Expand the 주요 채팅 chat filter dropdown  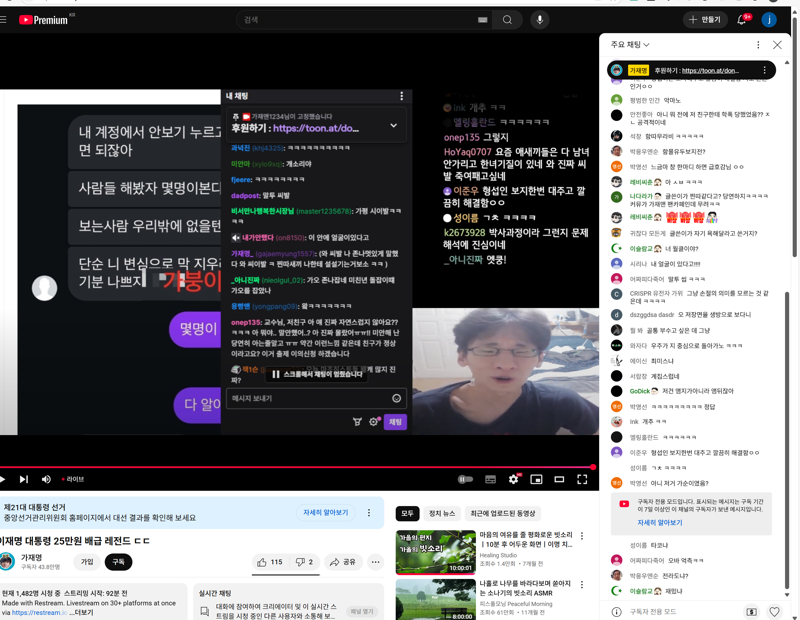(630, 45)
